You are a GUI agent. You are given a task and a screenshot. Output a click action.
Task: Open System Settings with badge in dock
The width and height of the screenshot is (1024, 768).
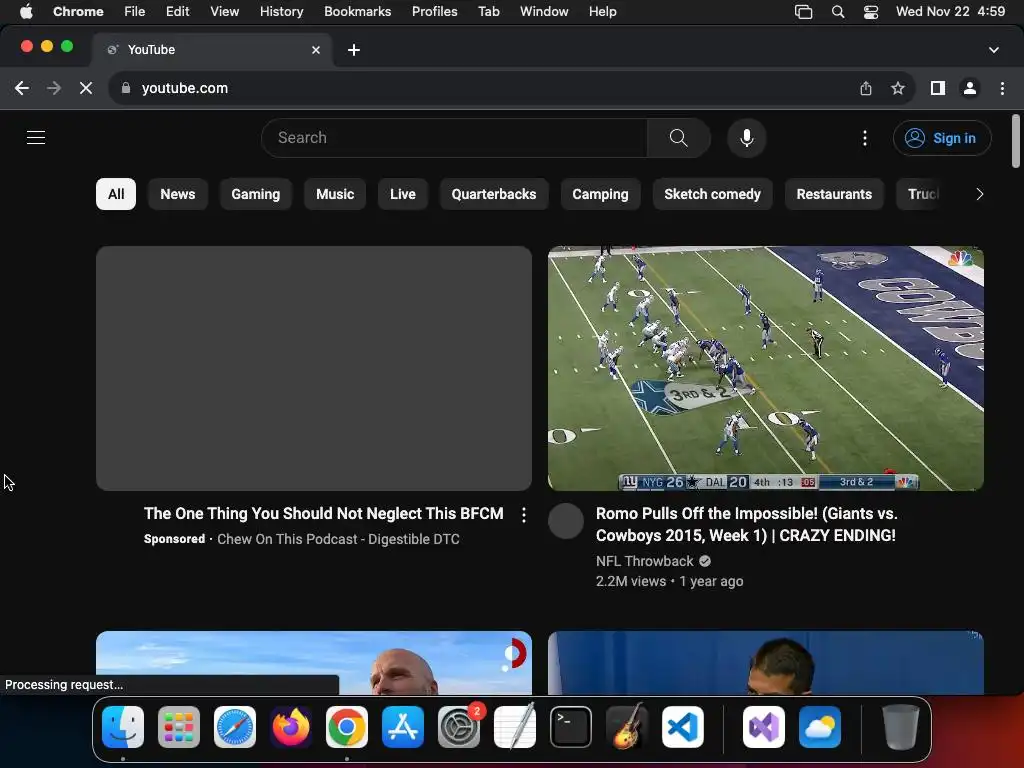(459, 727)
